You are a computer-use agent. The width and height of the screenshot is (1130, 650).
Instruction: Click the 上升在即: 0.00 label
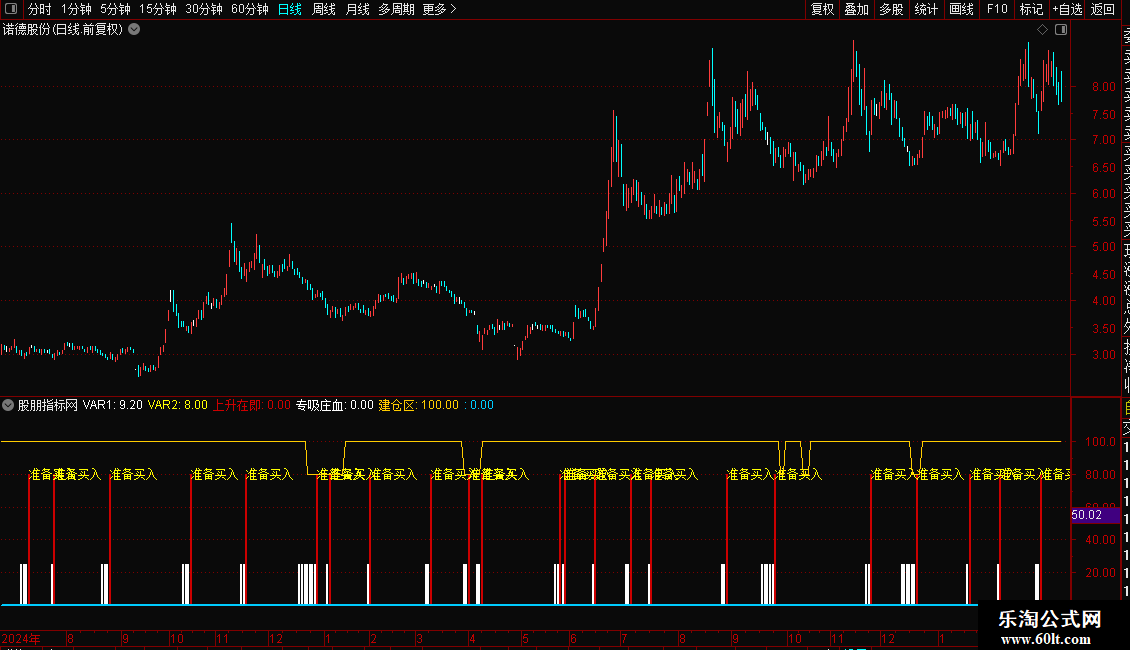[252, 405]
